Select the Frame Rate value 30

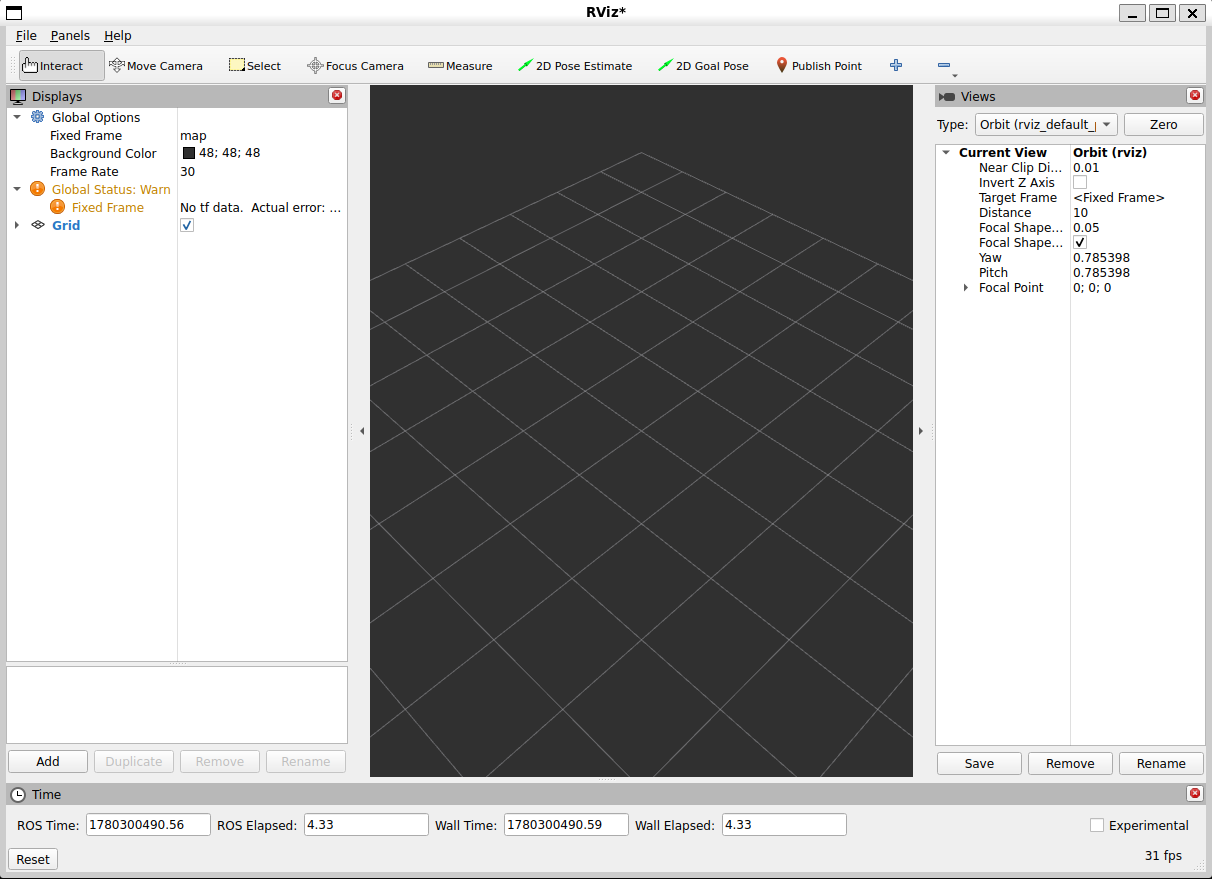point(187,171)
